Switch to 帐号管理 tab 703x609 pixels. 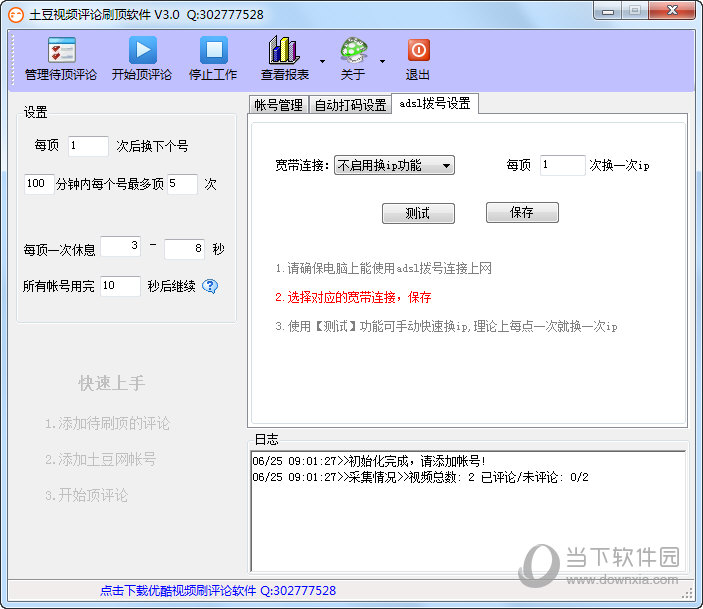[x=278, y=105]
